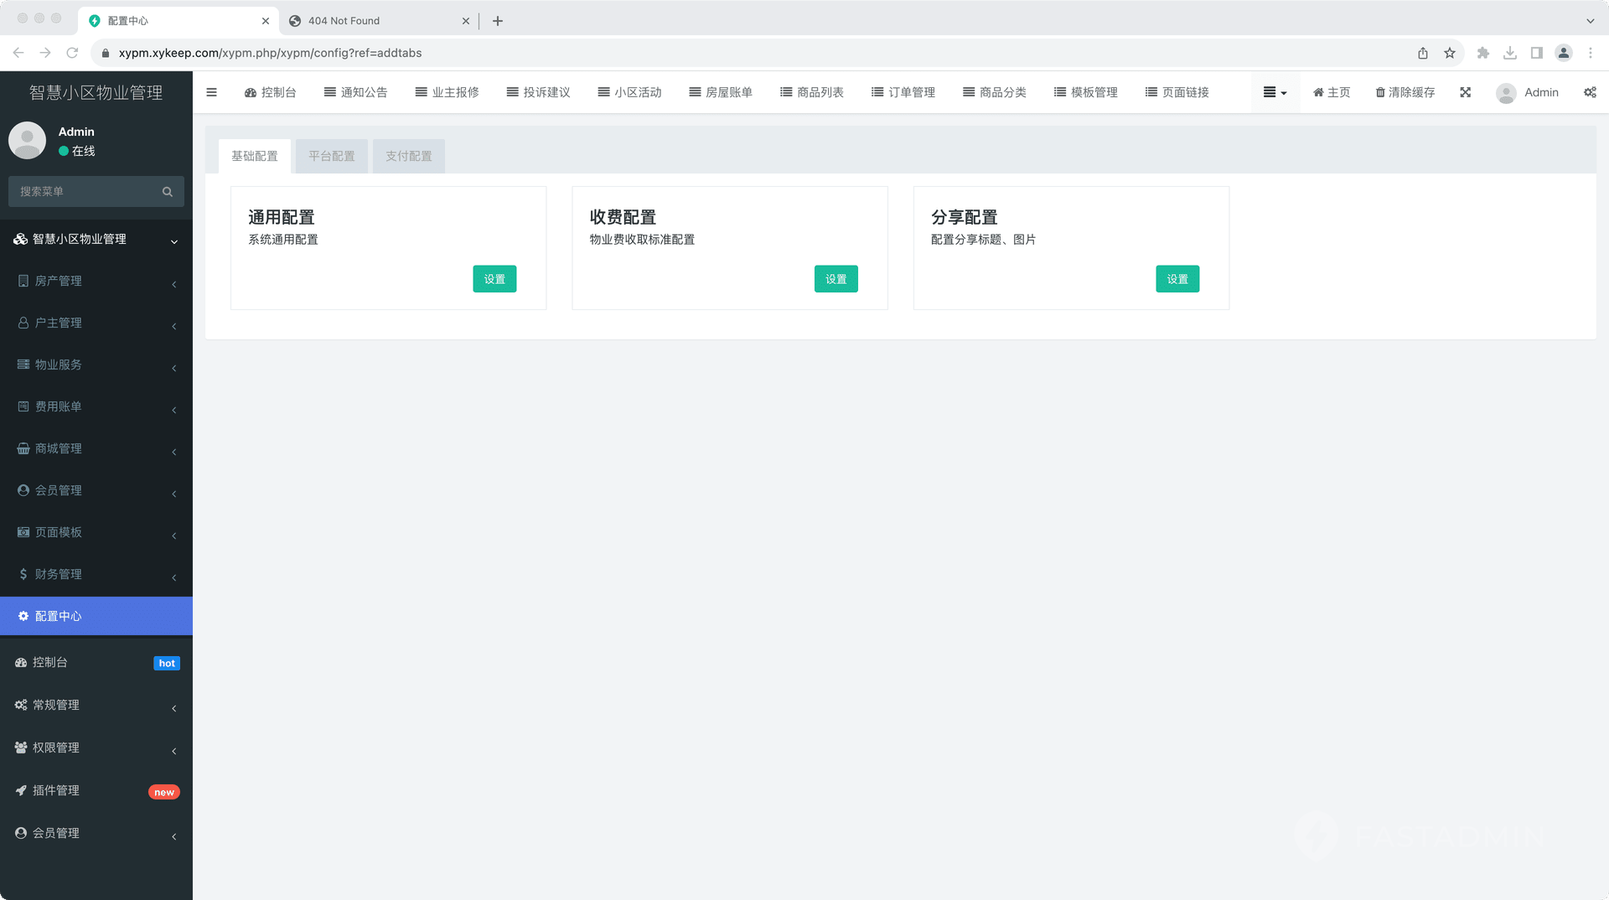Open the settings cogs icon top right
This screenshot has width=1609, height=900.
click(x=1589, y=92)
